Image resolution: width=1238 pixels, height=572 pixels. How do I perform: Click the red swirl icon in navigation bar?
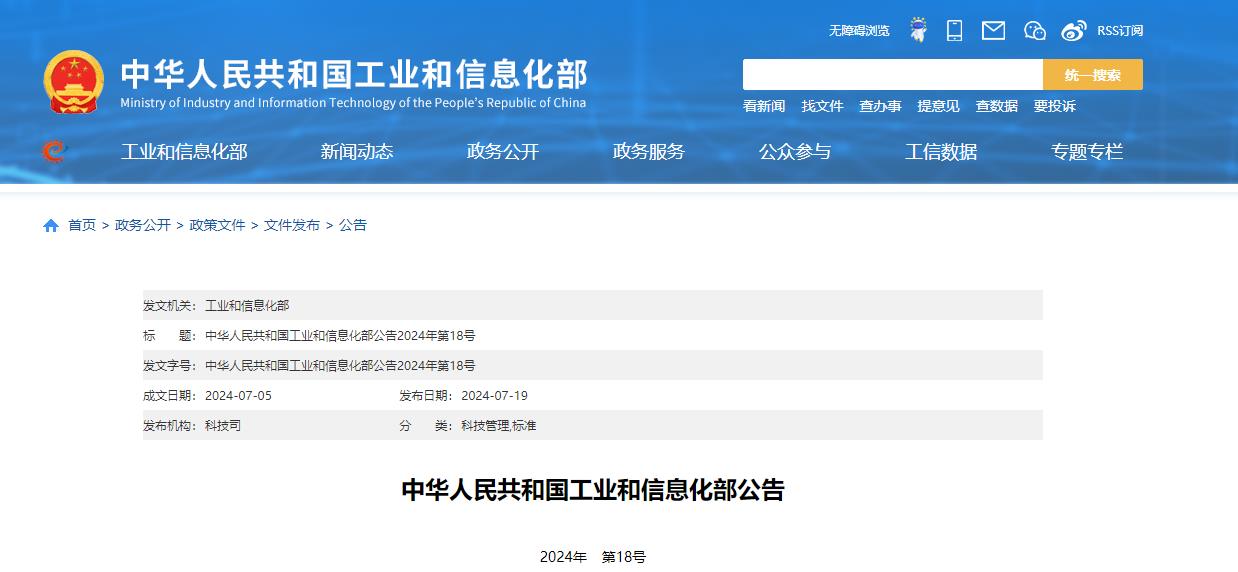pos(54,152)
